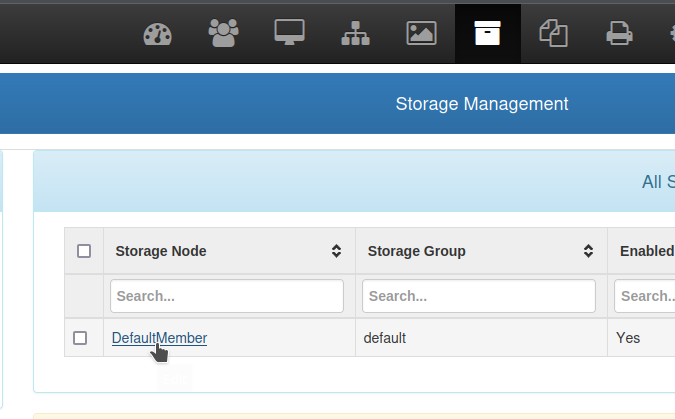Screen dimensions: 675x419
Task: Sort by Storage Group using sort arrows
Action: [588, 251]
